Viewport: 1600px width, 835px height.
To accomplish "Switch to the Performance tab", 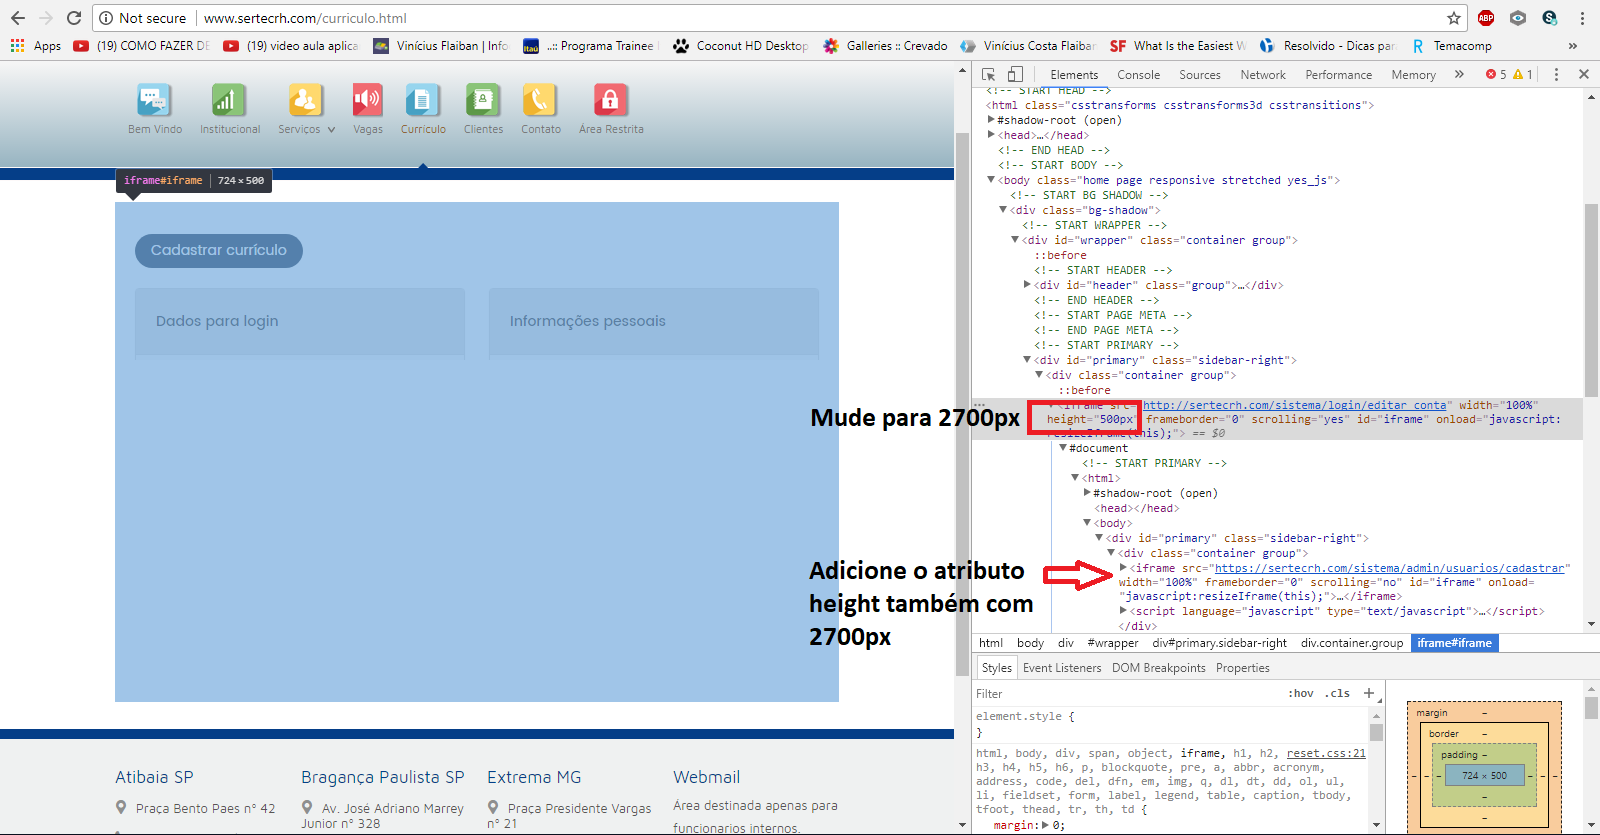I will pyautogui.click(x=1338, y=75).
